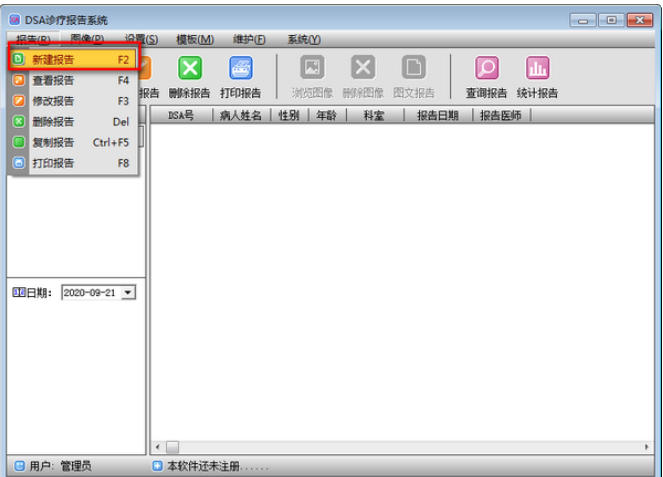Image resolution: width=663 pixels, height=477 pixels.
Task: Click the green icon beside 新建报告
Action: pyautogui.click(x=18, y=59)
